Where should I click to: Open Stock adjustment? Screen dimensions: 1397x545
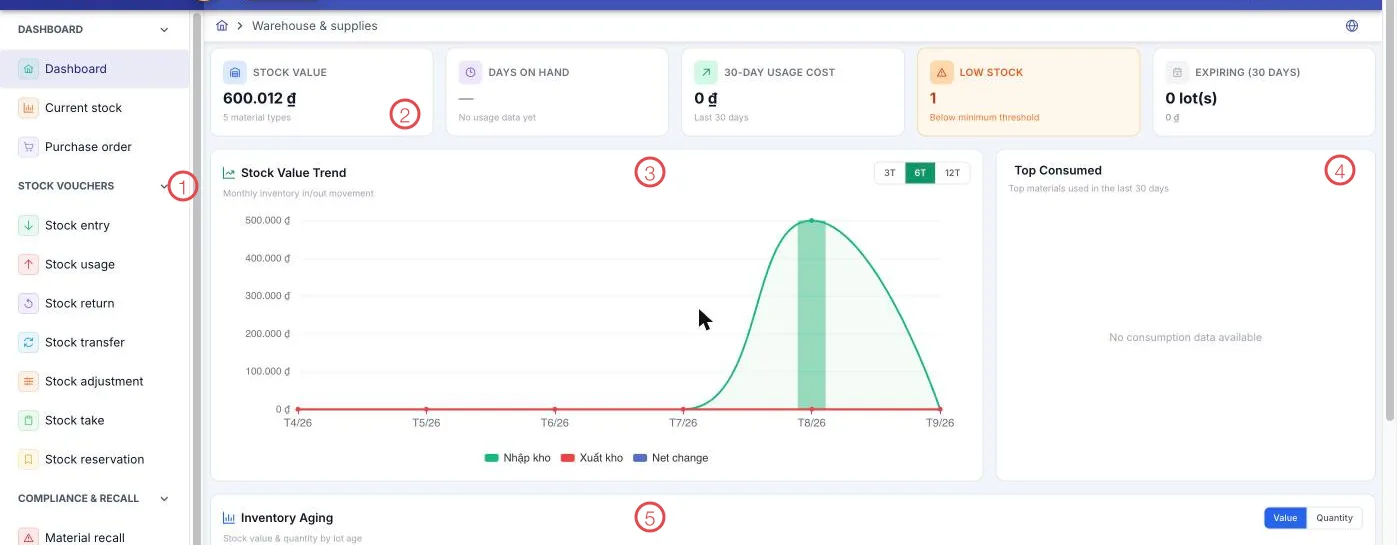[94, 381]
